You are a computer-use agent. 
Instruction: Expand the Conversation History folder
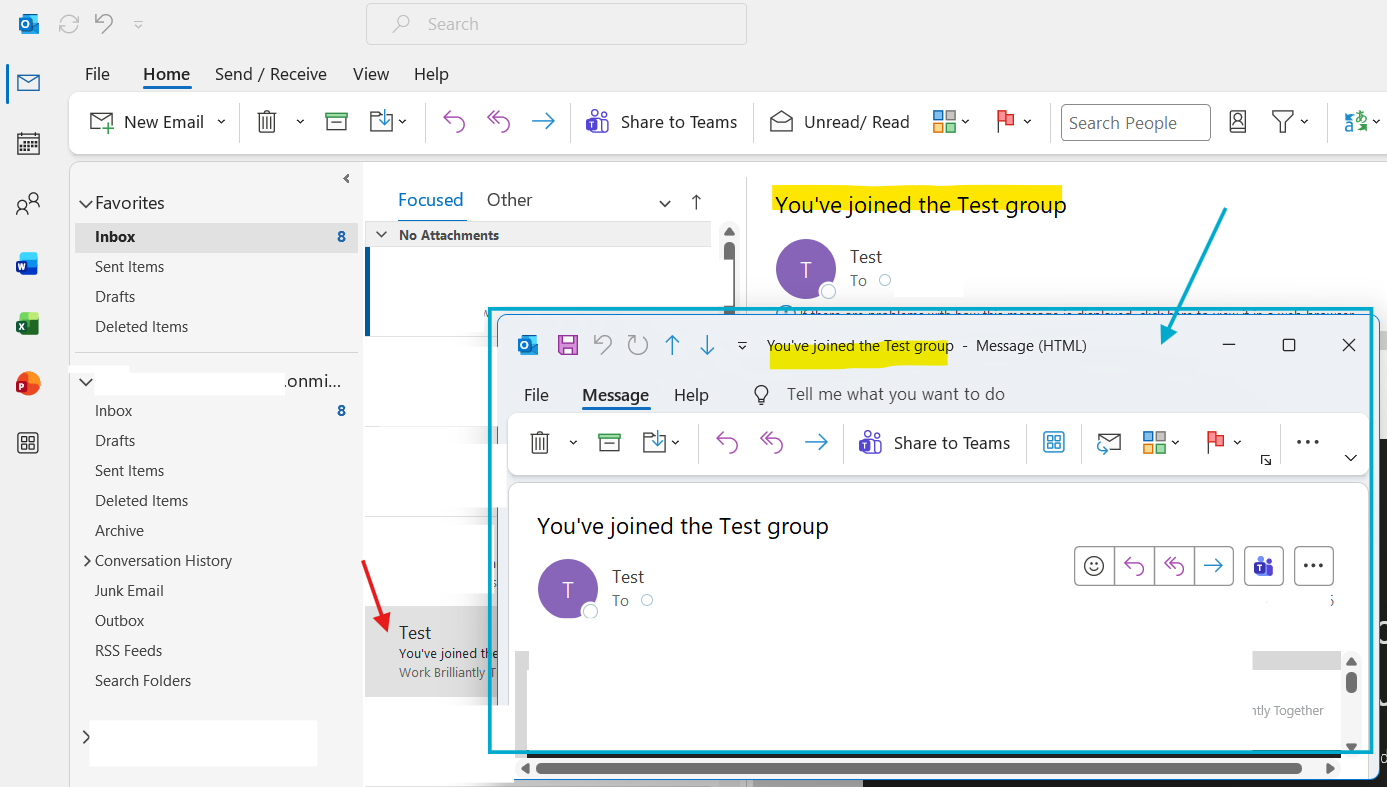pyautogui.click(x=87, y=561)
